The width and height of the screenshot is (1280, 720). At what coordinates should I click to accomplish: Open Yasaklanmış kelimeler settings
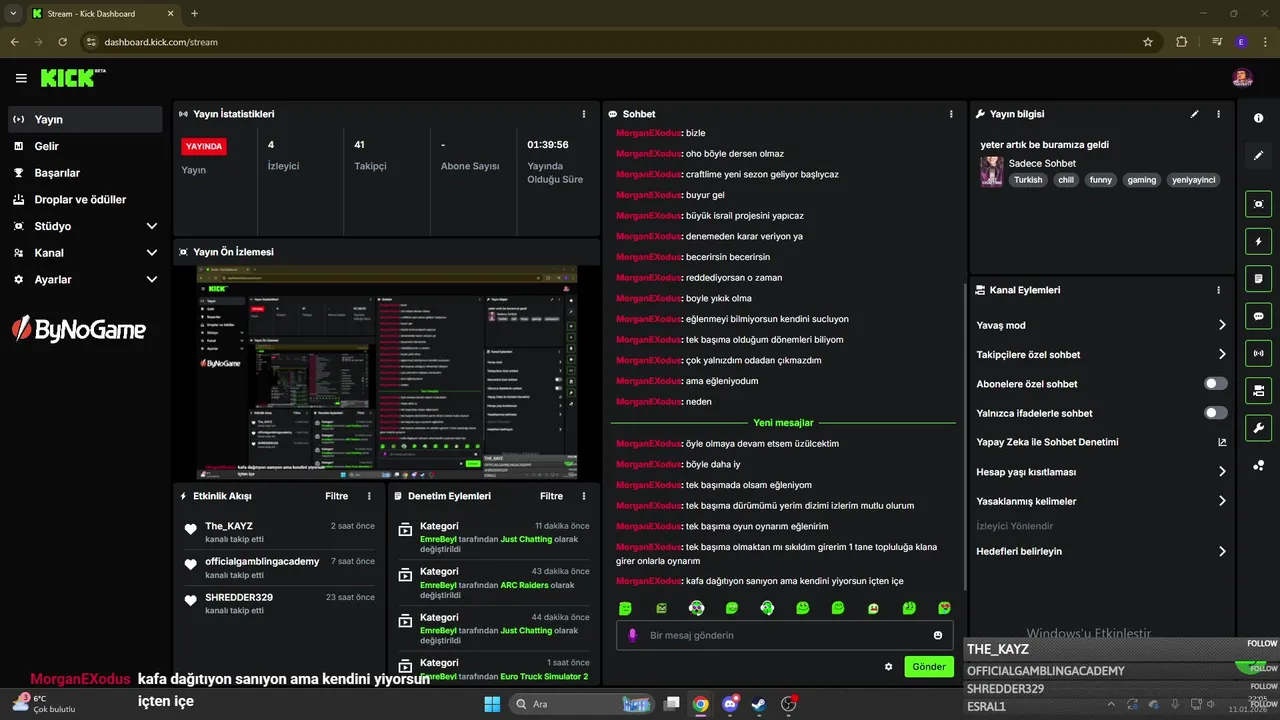point(1102,501)
